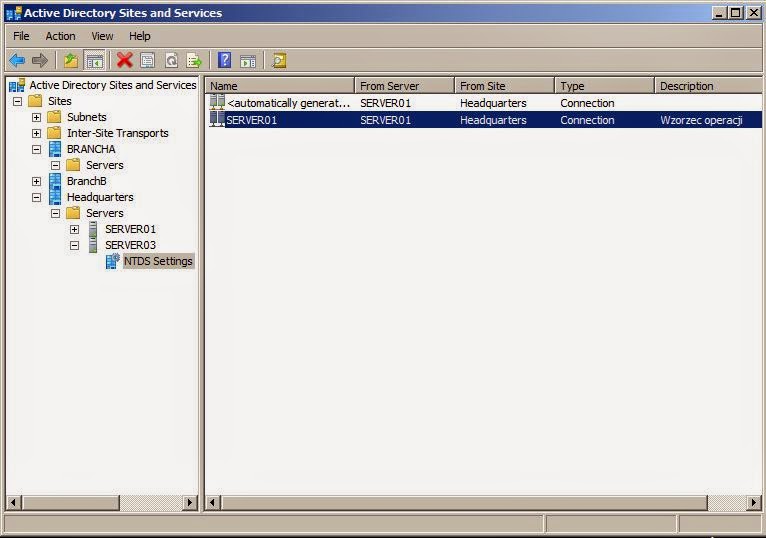Sort by the Description column header
Image resolution: width=766 pixels, height=538 pixels.
pos(708,86)
